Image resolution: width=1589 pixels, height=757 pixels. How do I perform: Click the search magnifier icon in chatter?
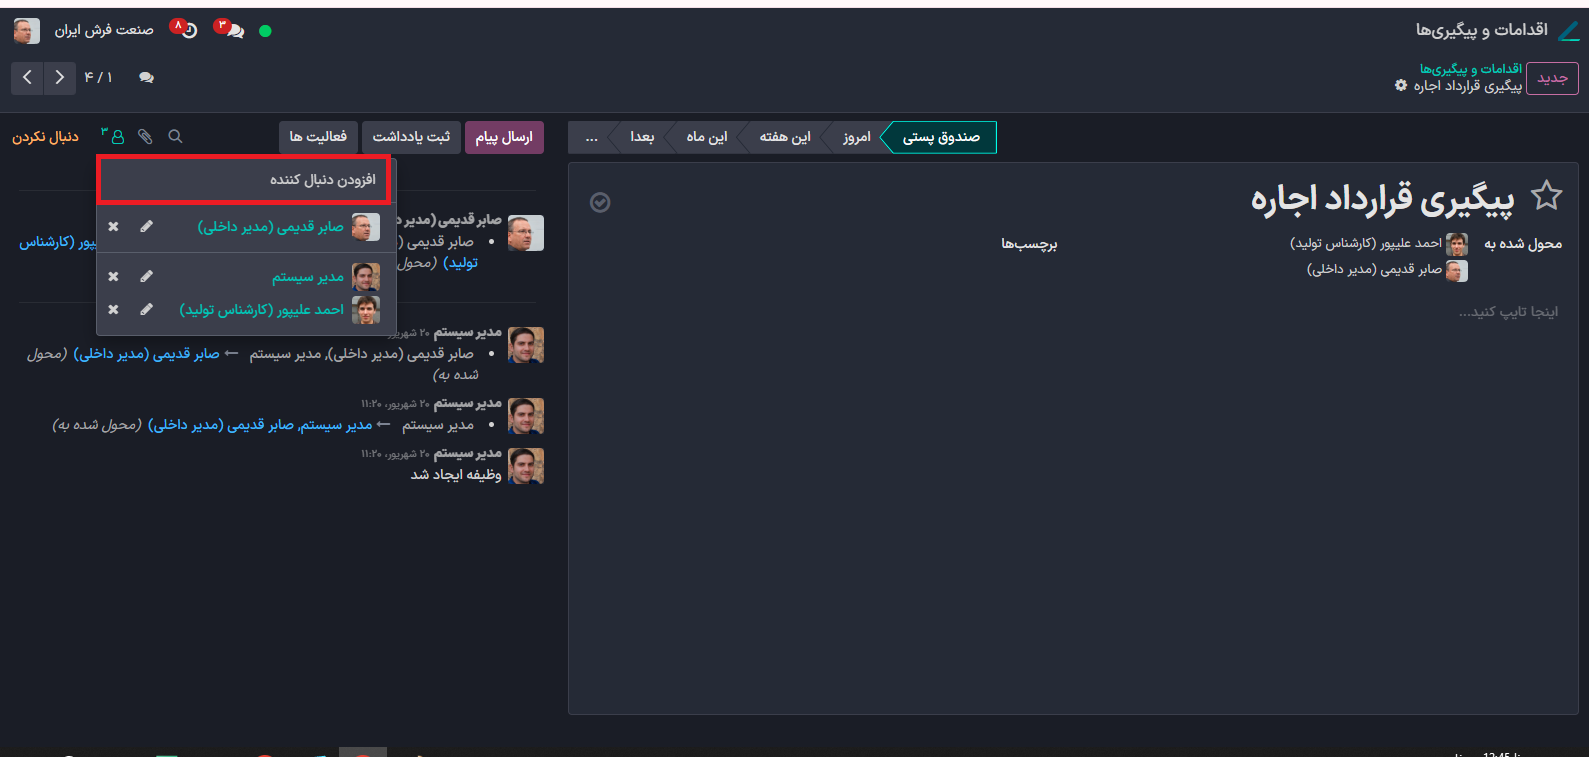[175, 136]
